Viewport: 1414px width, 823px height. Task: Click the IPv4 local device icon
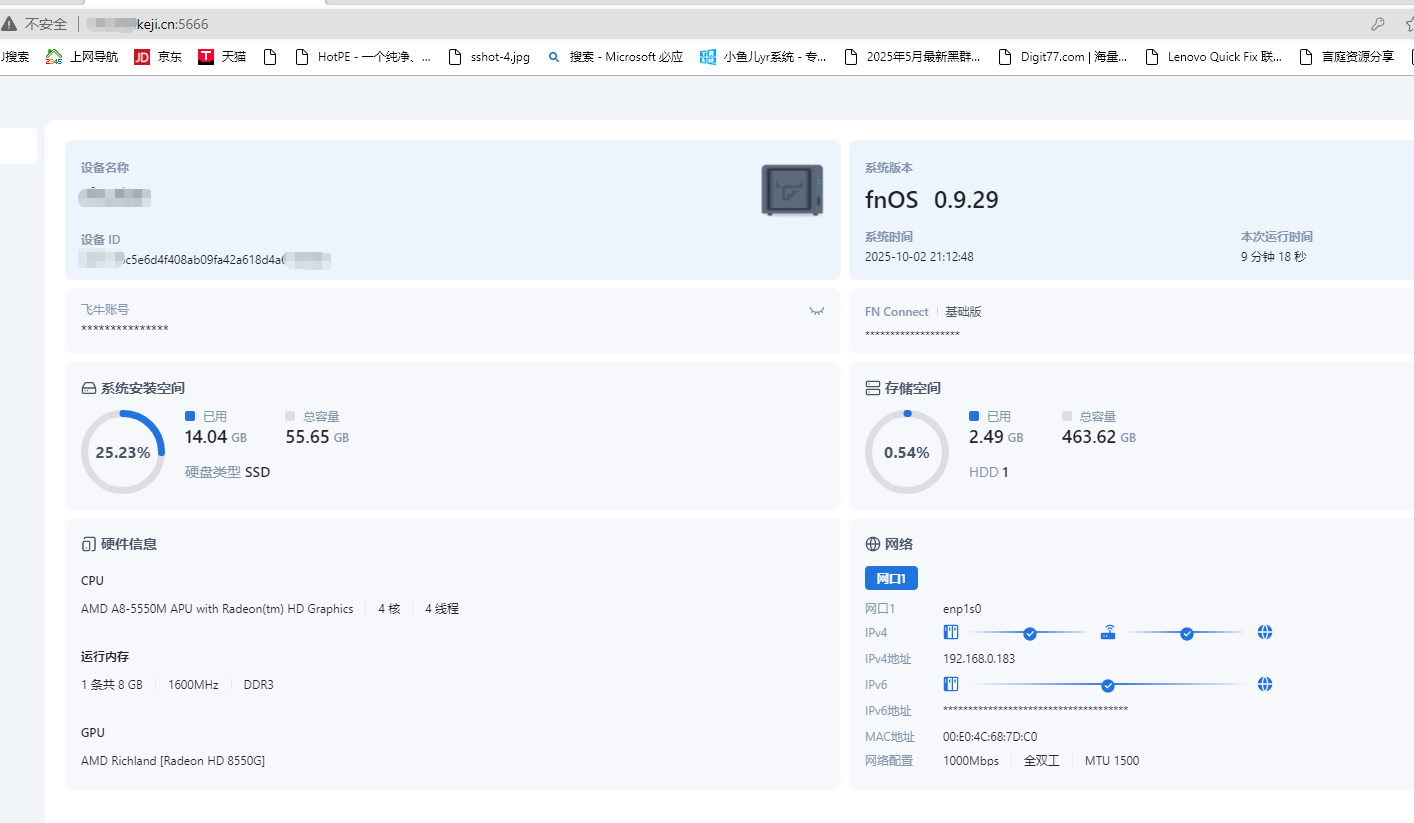pos(951,633)
